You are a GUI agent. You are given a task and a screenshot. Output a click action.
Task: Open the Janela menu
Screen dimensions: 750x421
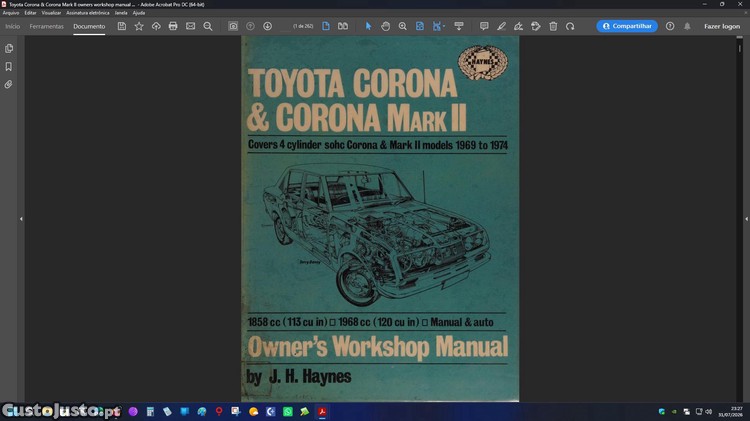[121, 13]
